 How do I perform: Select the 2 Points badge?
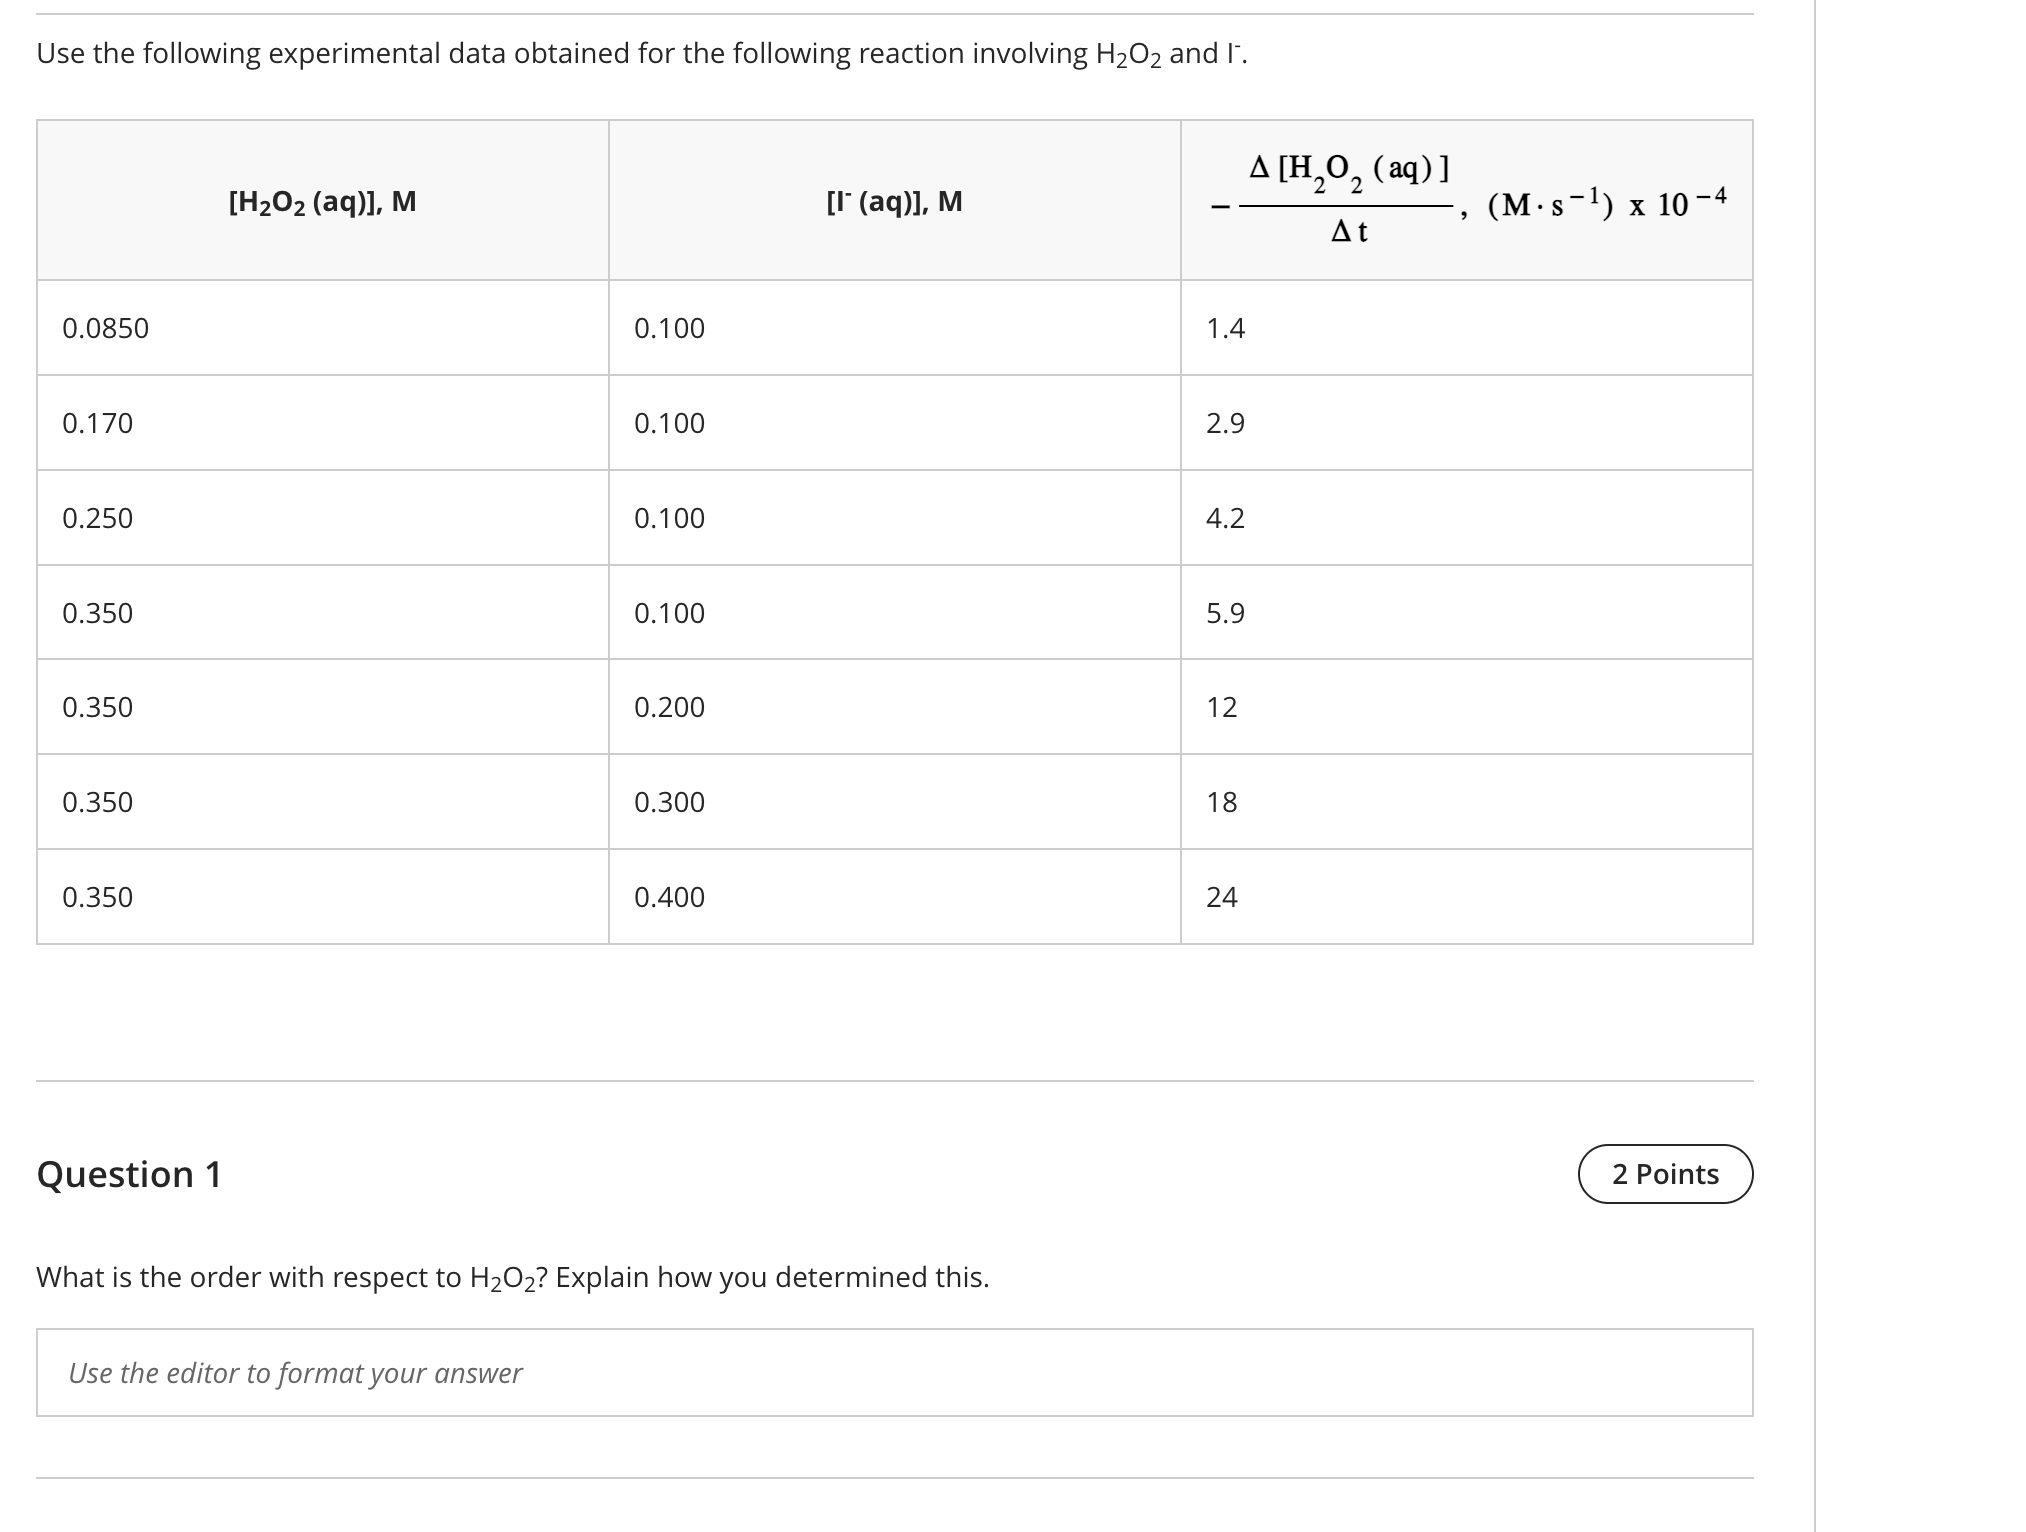coord(1664,1175)
